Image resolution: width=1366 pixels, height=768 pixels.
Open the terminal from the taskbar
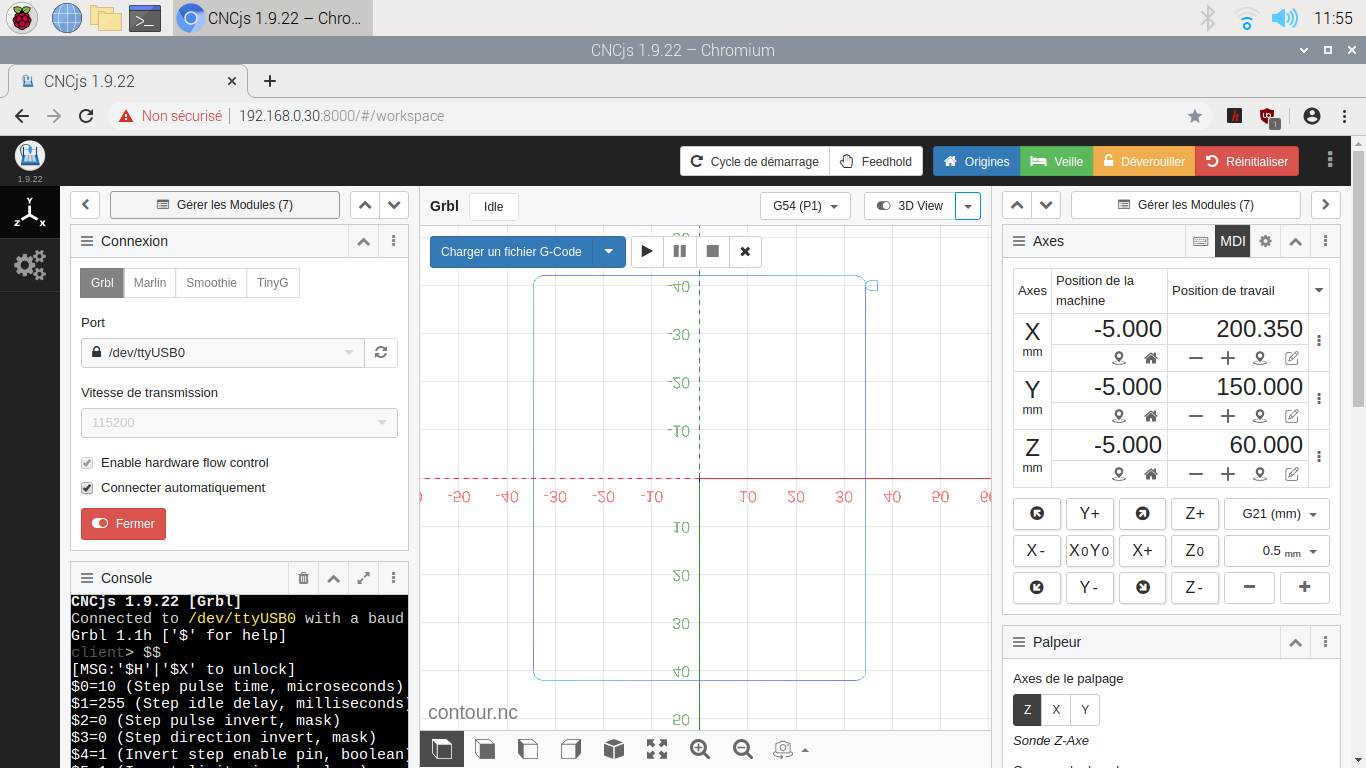pos(146,18)
